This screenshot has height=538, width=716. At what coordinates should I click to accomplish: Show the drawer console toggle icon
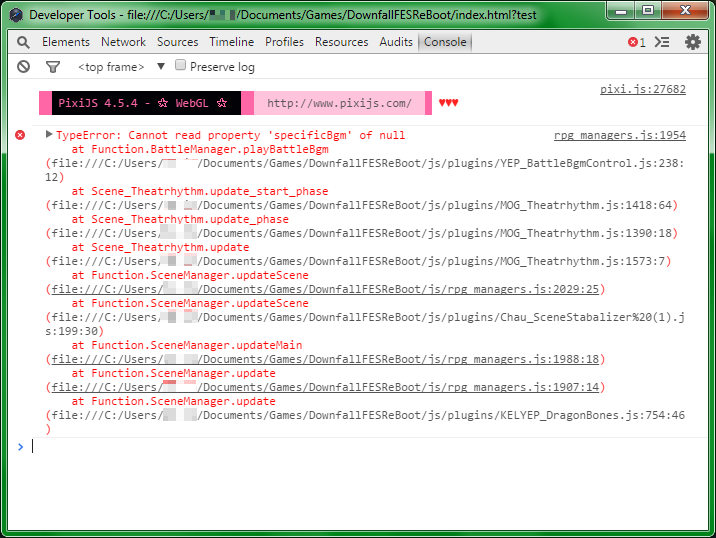662,42
